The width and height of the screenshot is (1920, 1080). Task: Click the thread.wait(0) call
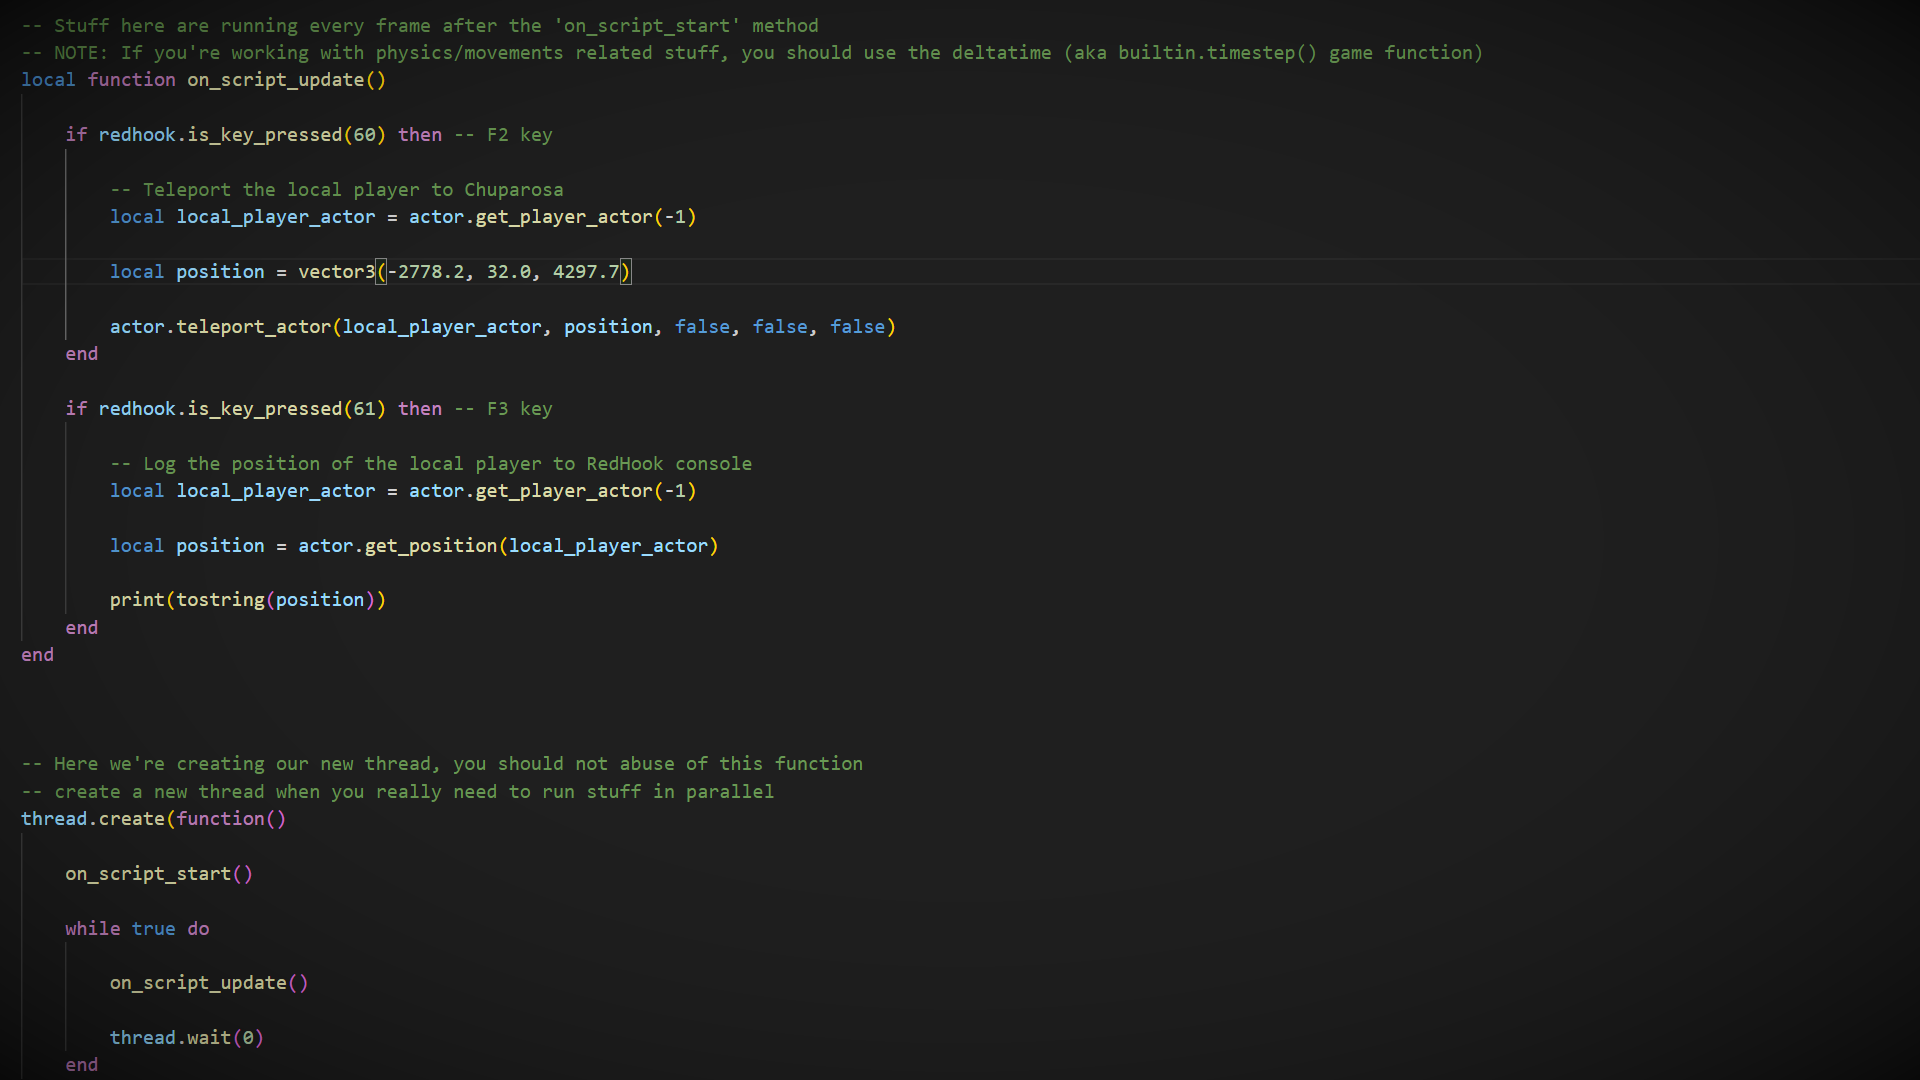pyautogui.click(x=186, y=1038)
